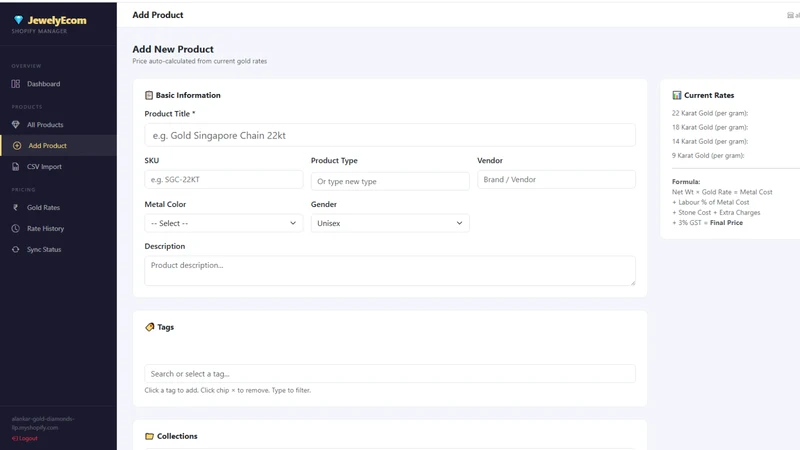
Task: Click the Vendor input field
Action: (556, 180)
